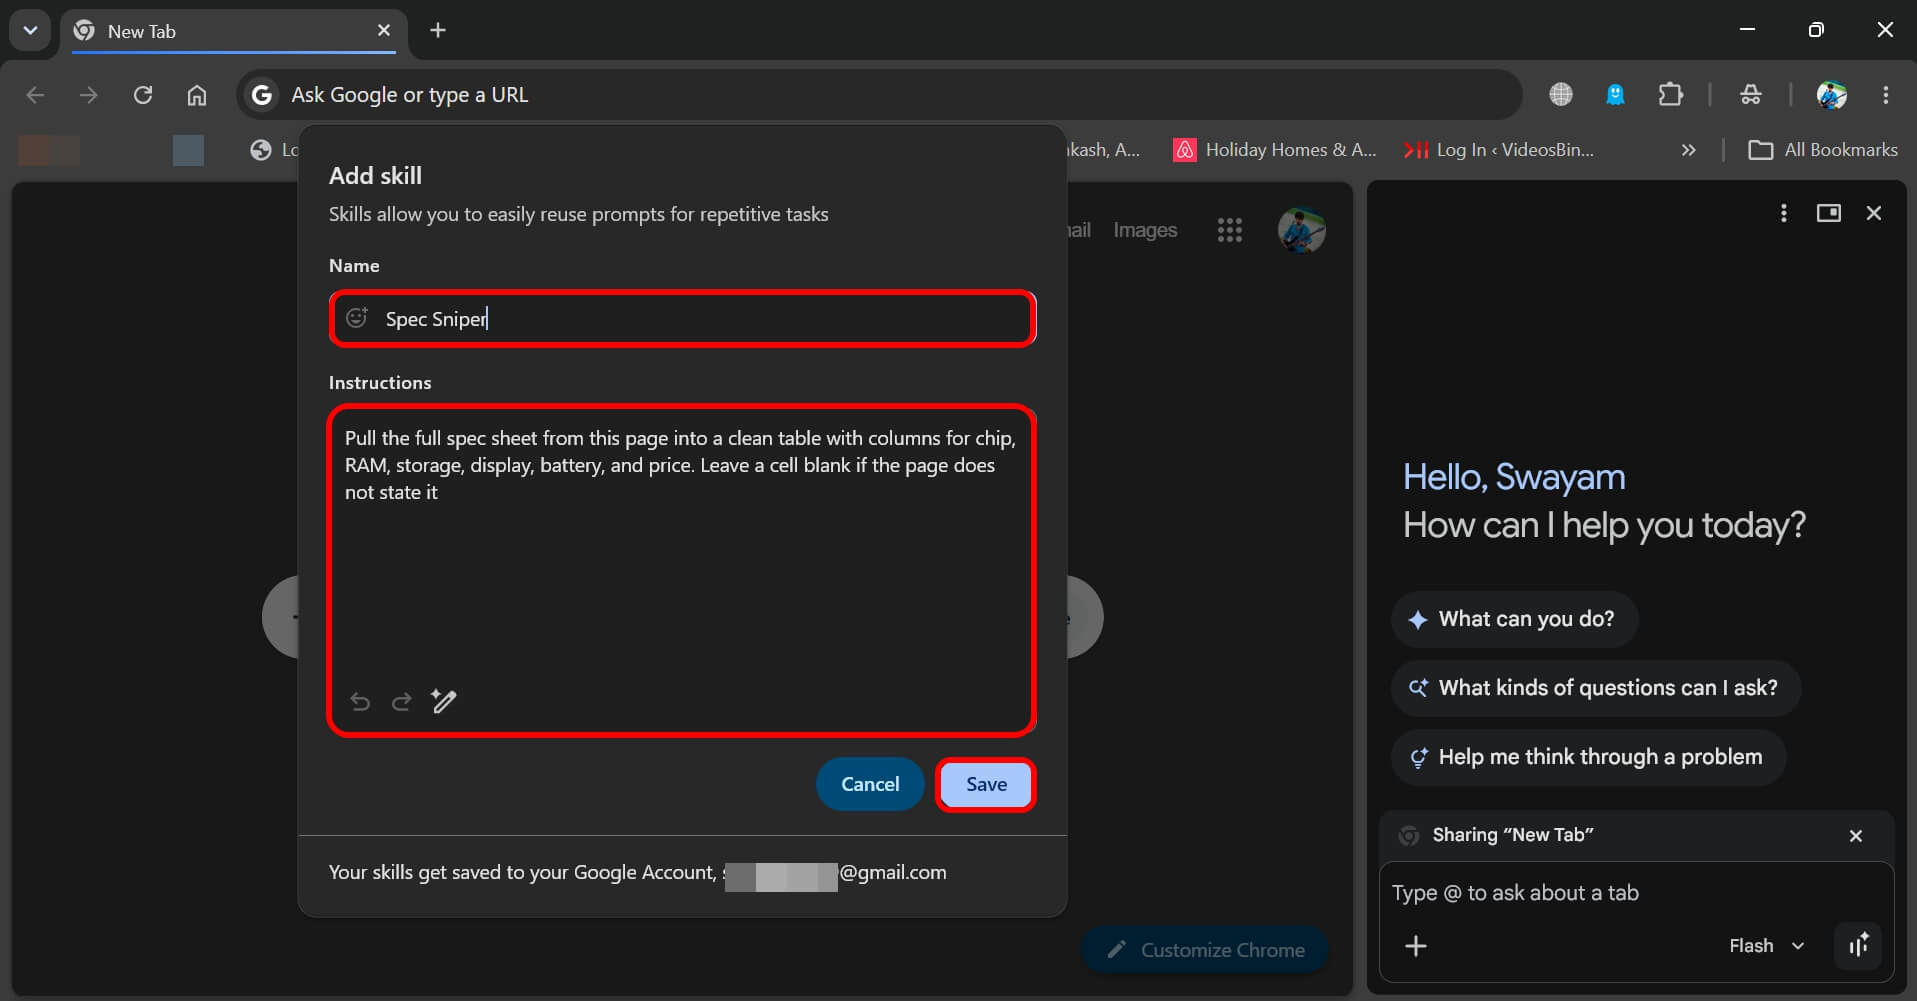Open the Chrome profile avatar in toolbar
This screenshot has height=1001, width=1917.
tap(1831, 95)
